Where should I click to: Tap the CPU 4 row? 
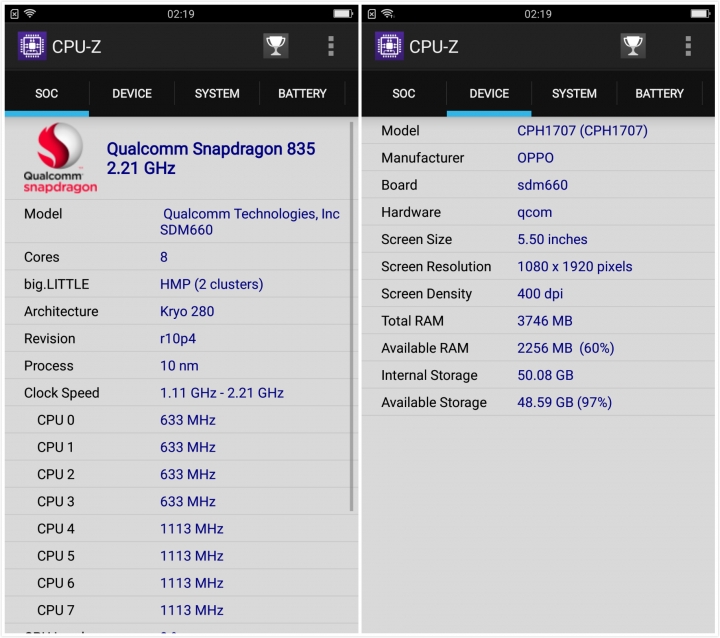tap(181, 528)
